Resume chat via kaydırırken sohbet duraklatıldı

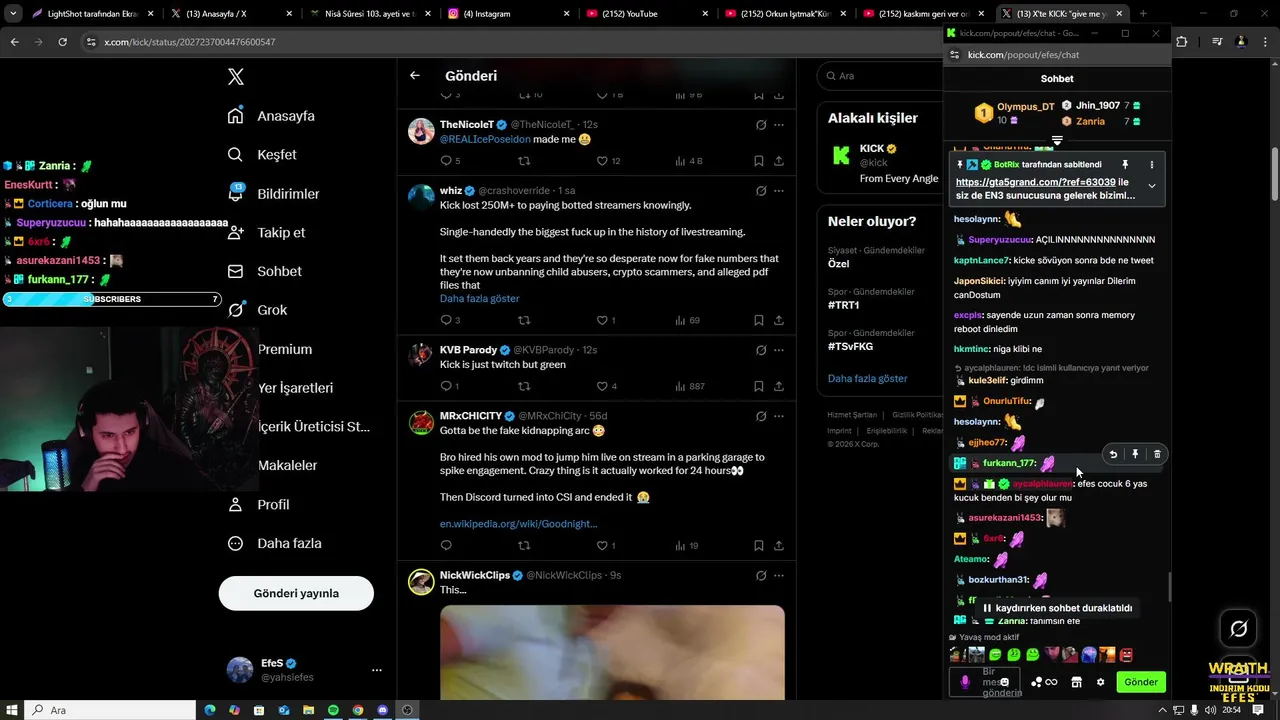pyautogui.click(x=1058, y=608)
